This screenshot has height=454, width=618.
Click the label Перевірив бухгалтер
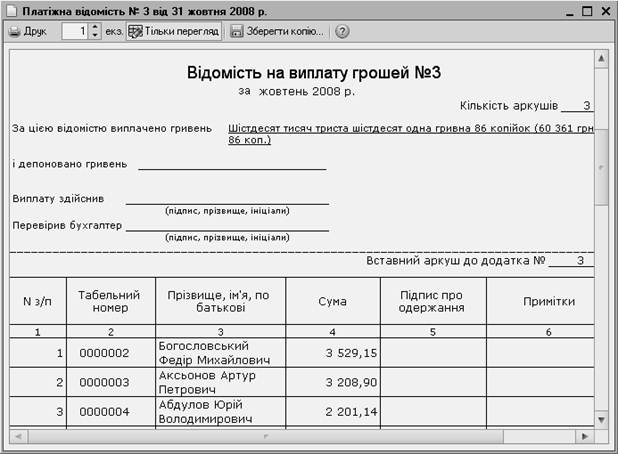pos(67,225)
